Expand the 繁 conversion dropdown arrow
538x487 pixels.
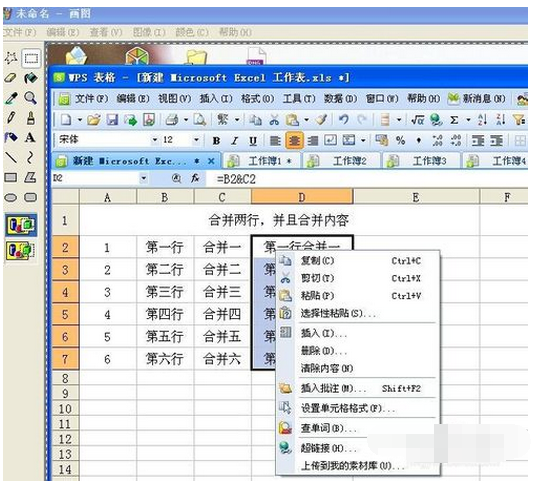(237, 120)
